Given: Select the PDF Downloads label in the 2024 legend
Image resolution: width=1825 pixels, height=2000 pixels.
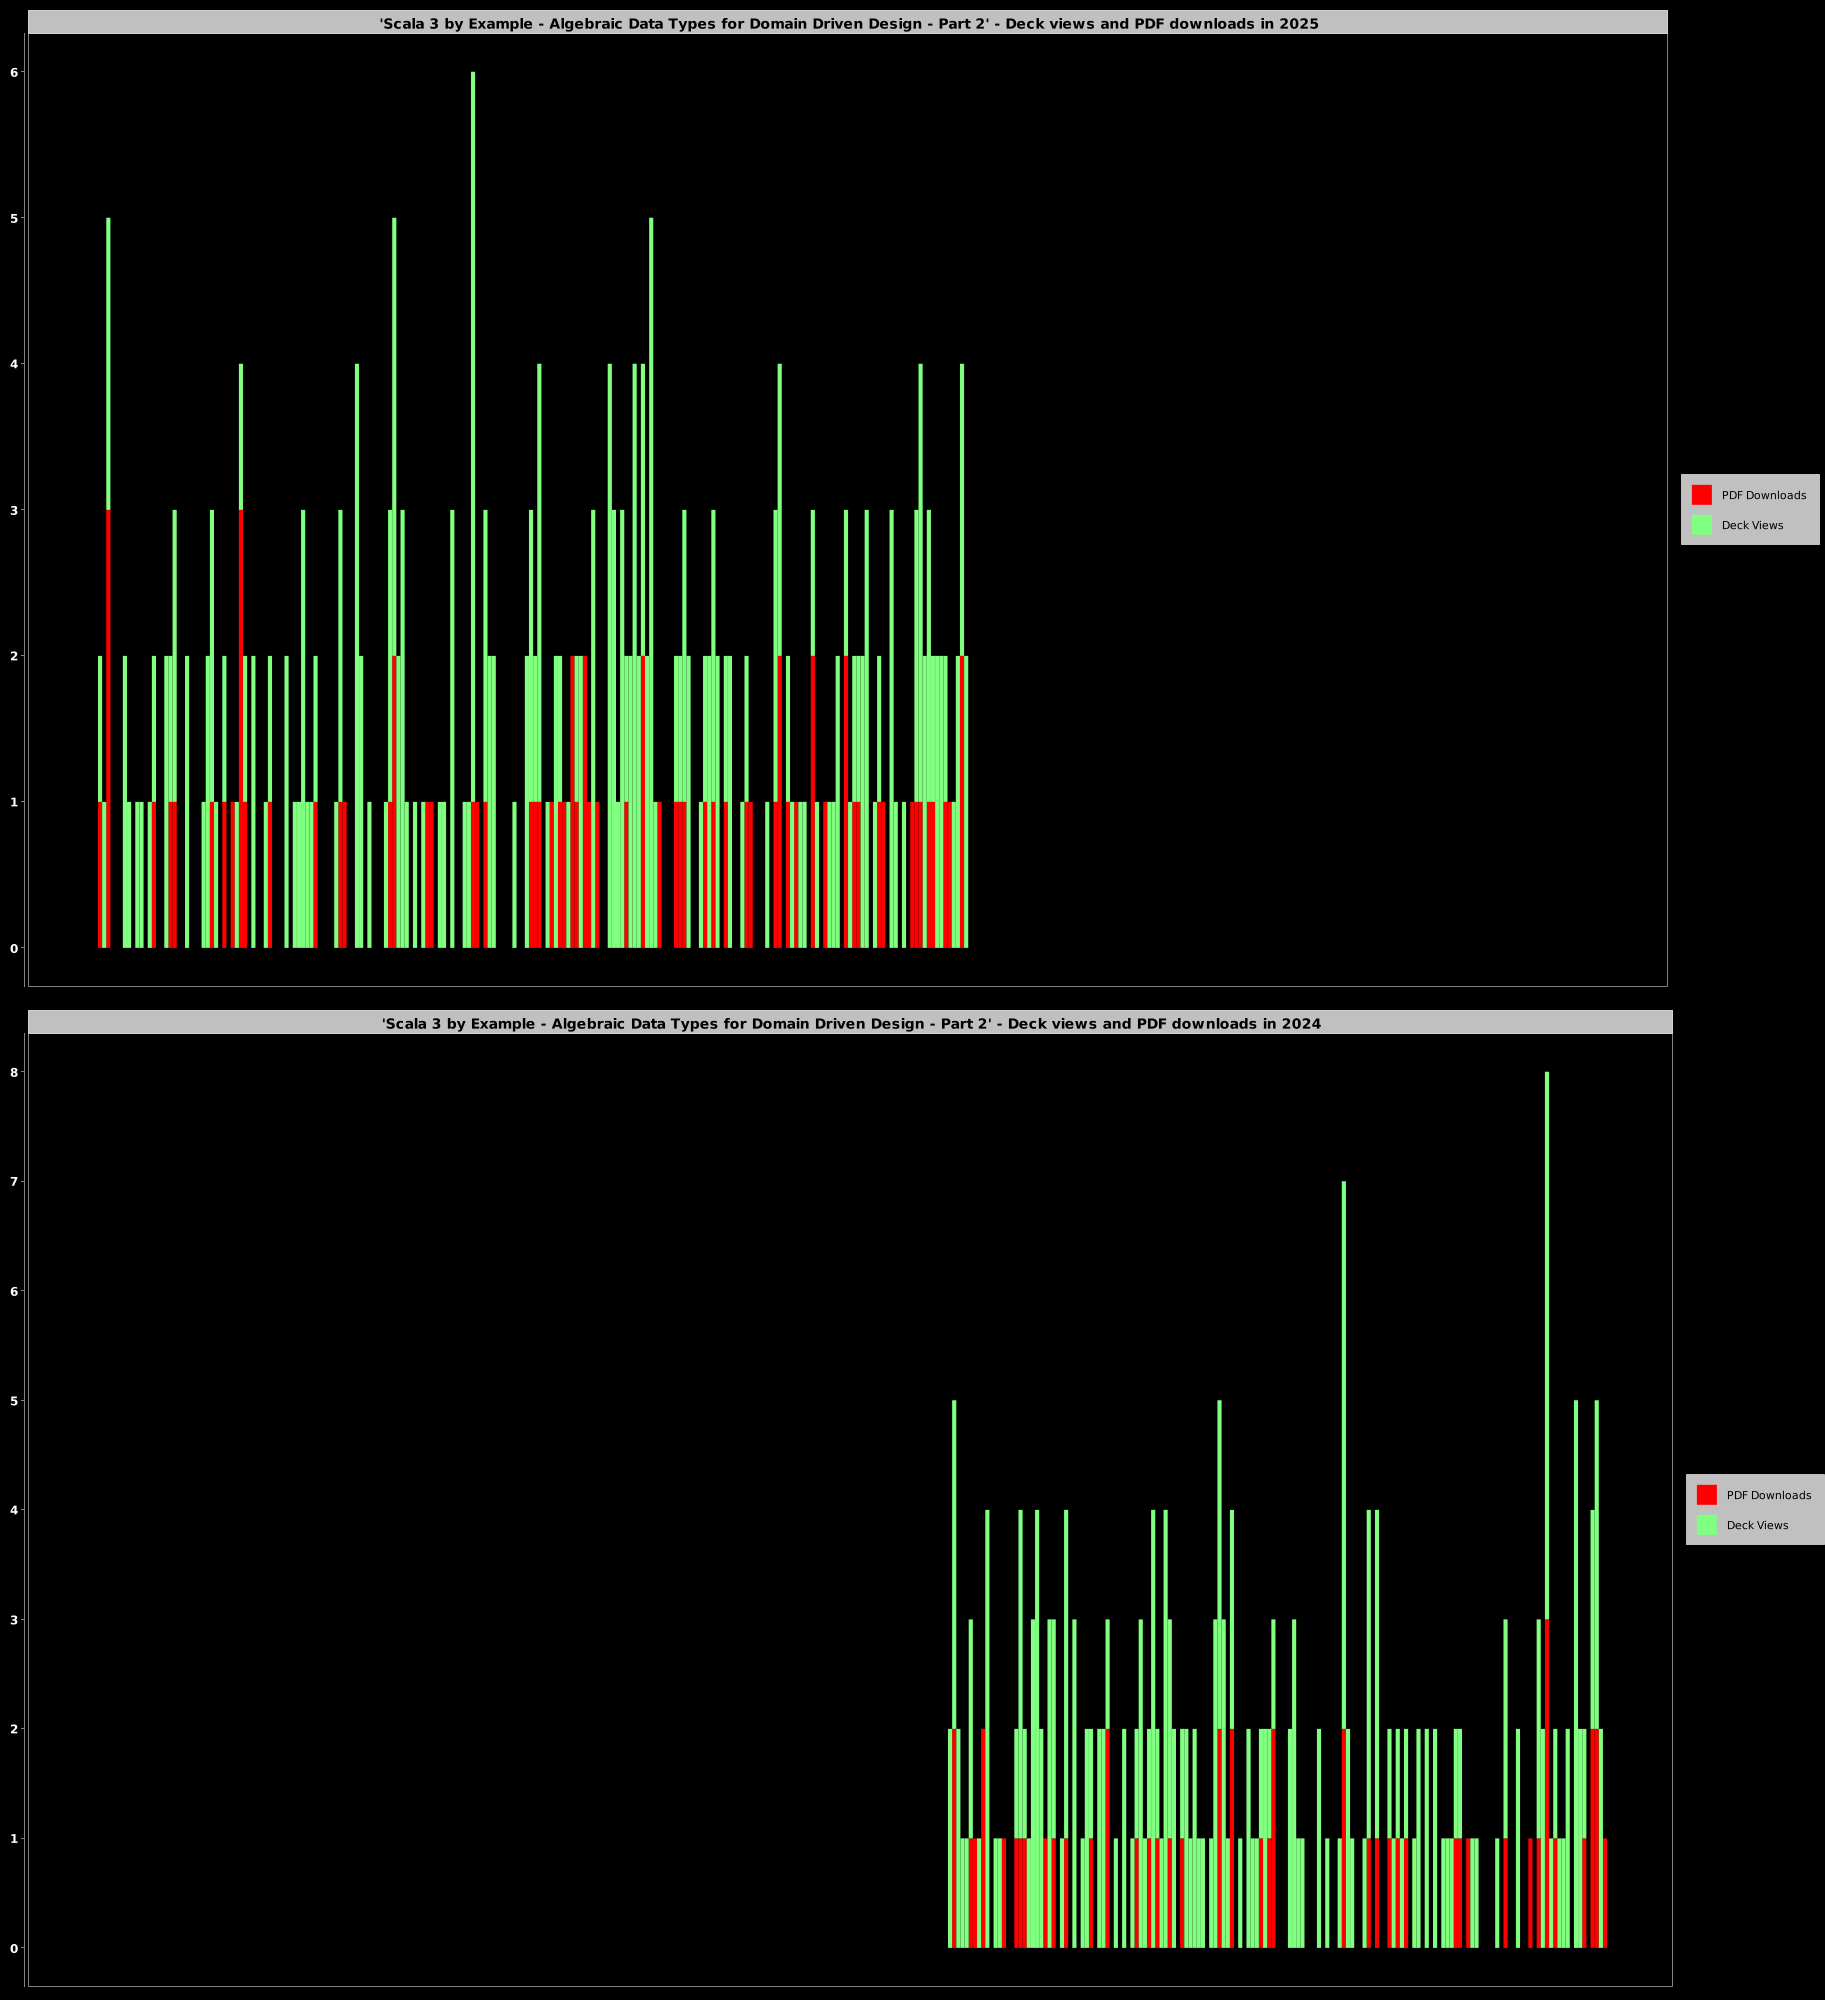Looking at the screenshot, I should [1768, 1495].
